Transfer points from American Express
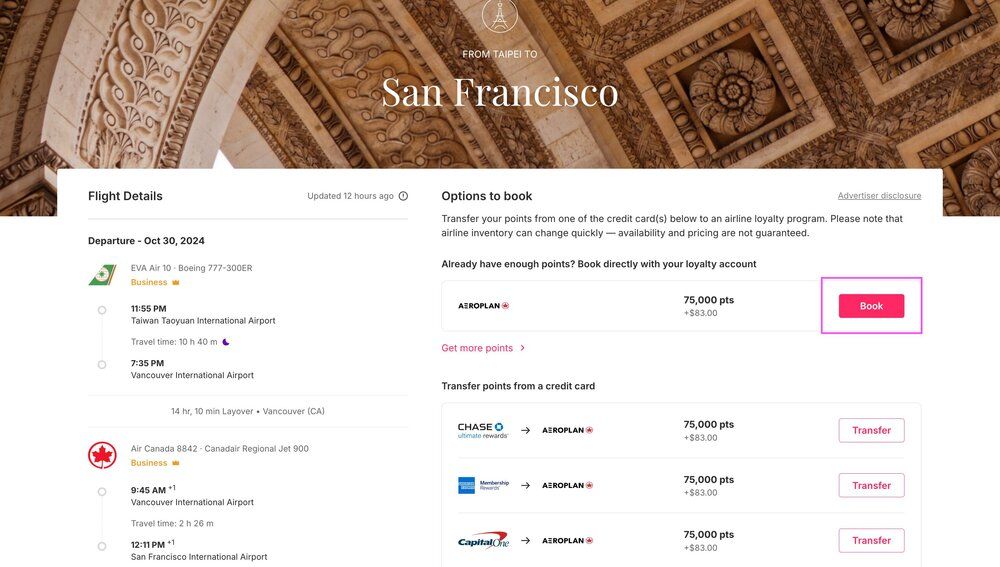Image resolution: width=1000 pixels, height=567 pixels. pyautogui.click(x=871, y=485)
